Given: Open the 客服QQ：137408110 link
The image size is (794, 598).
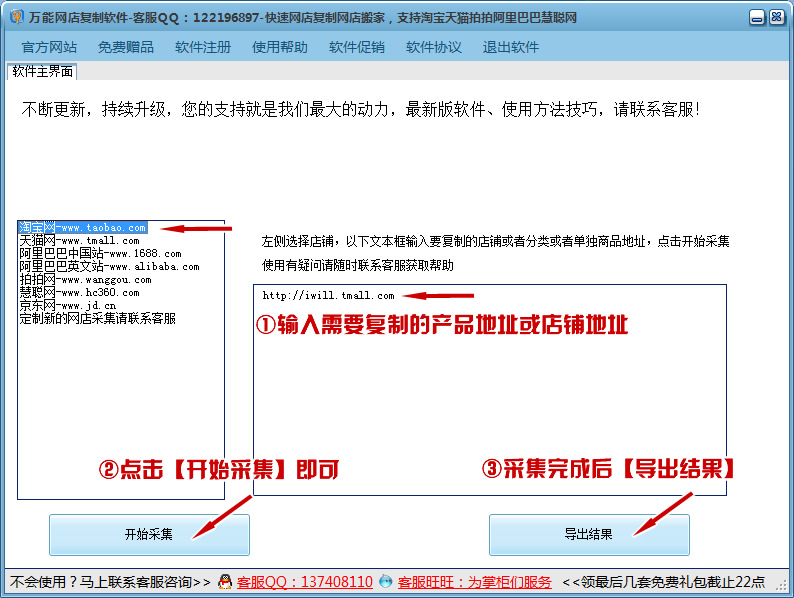Looking at the screenshot, I should 305,582.
